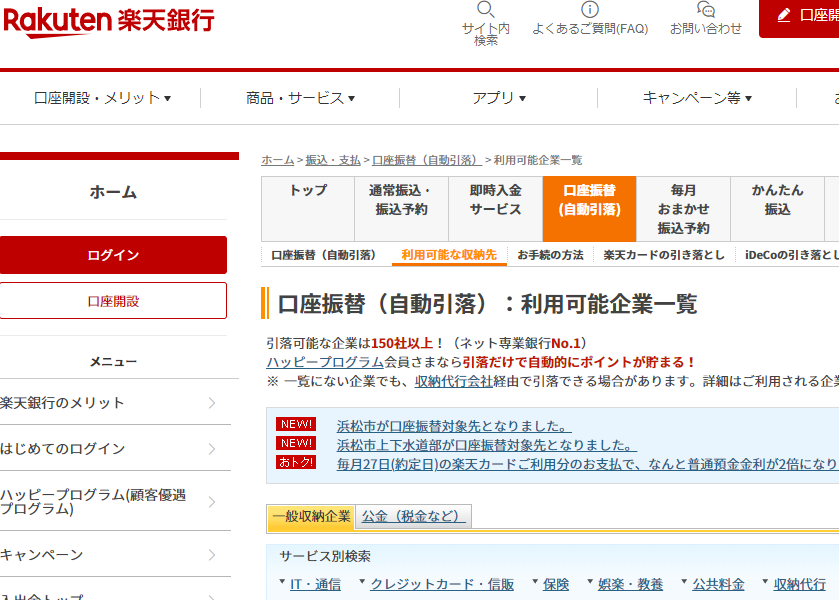This screenshot has width=839, height=600.
Task: Open 収納代行会社 link in note
Action: (x=453, y=381)
